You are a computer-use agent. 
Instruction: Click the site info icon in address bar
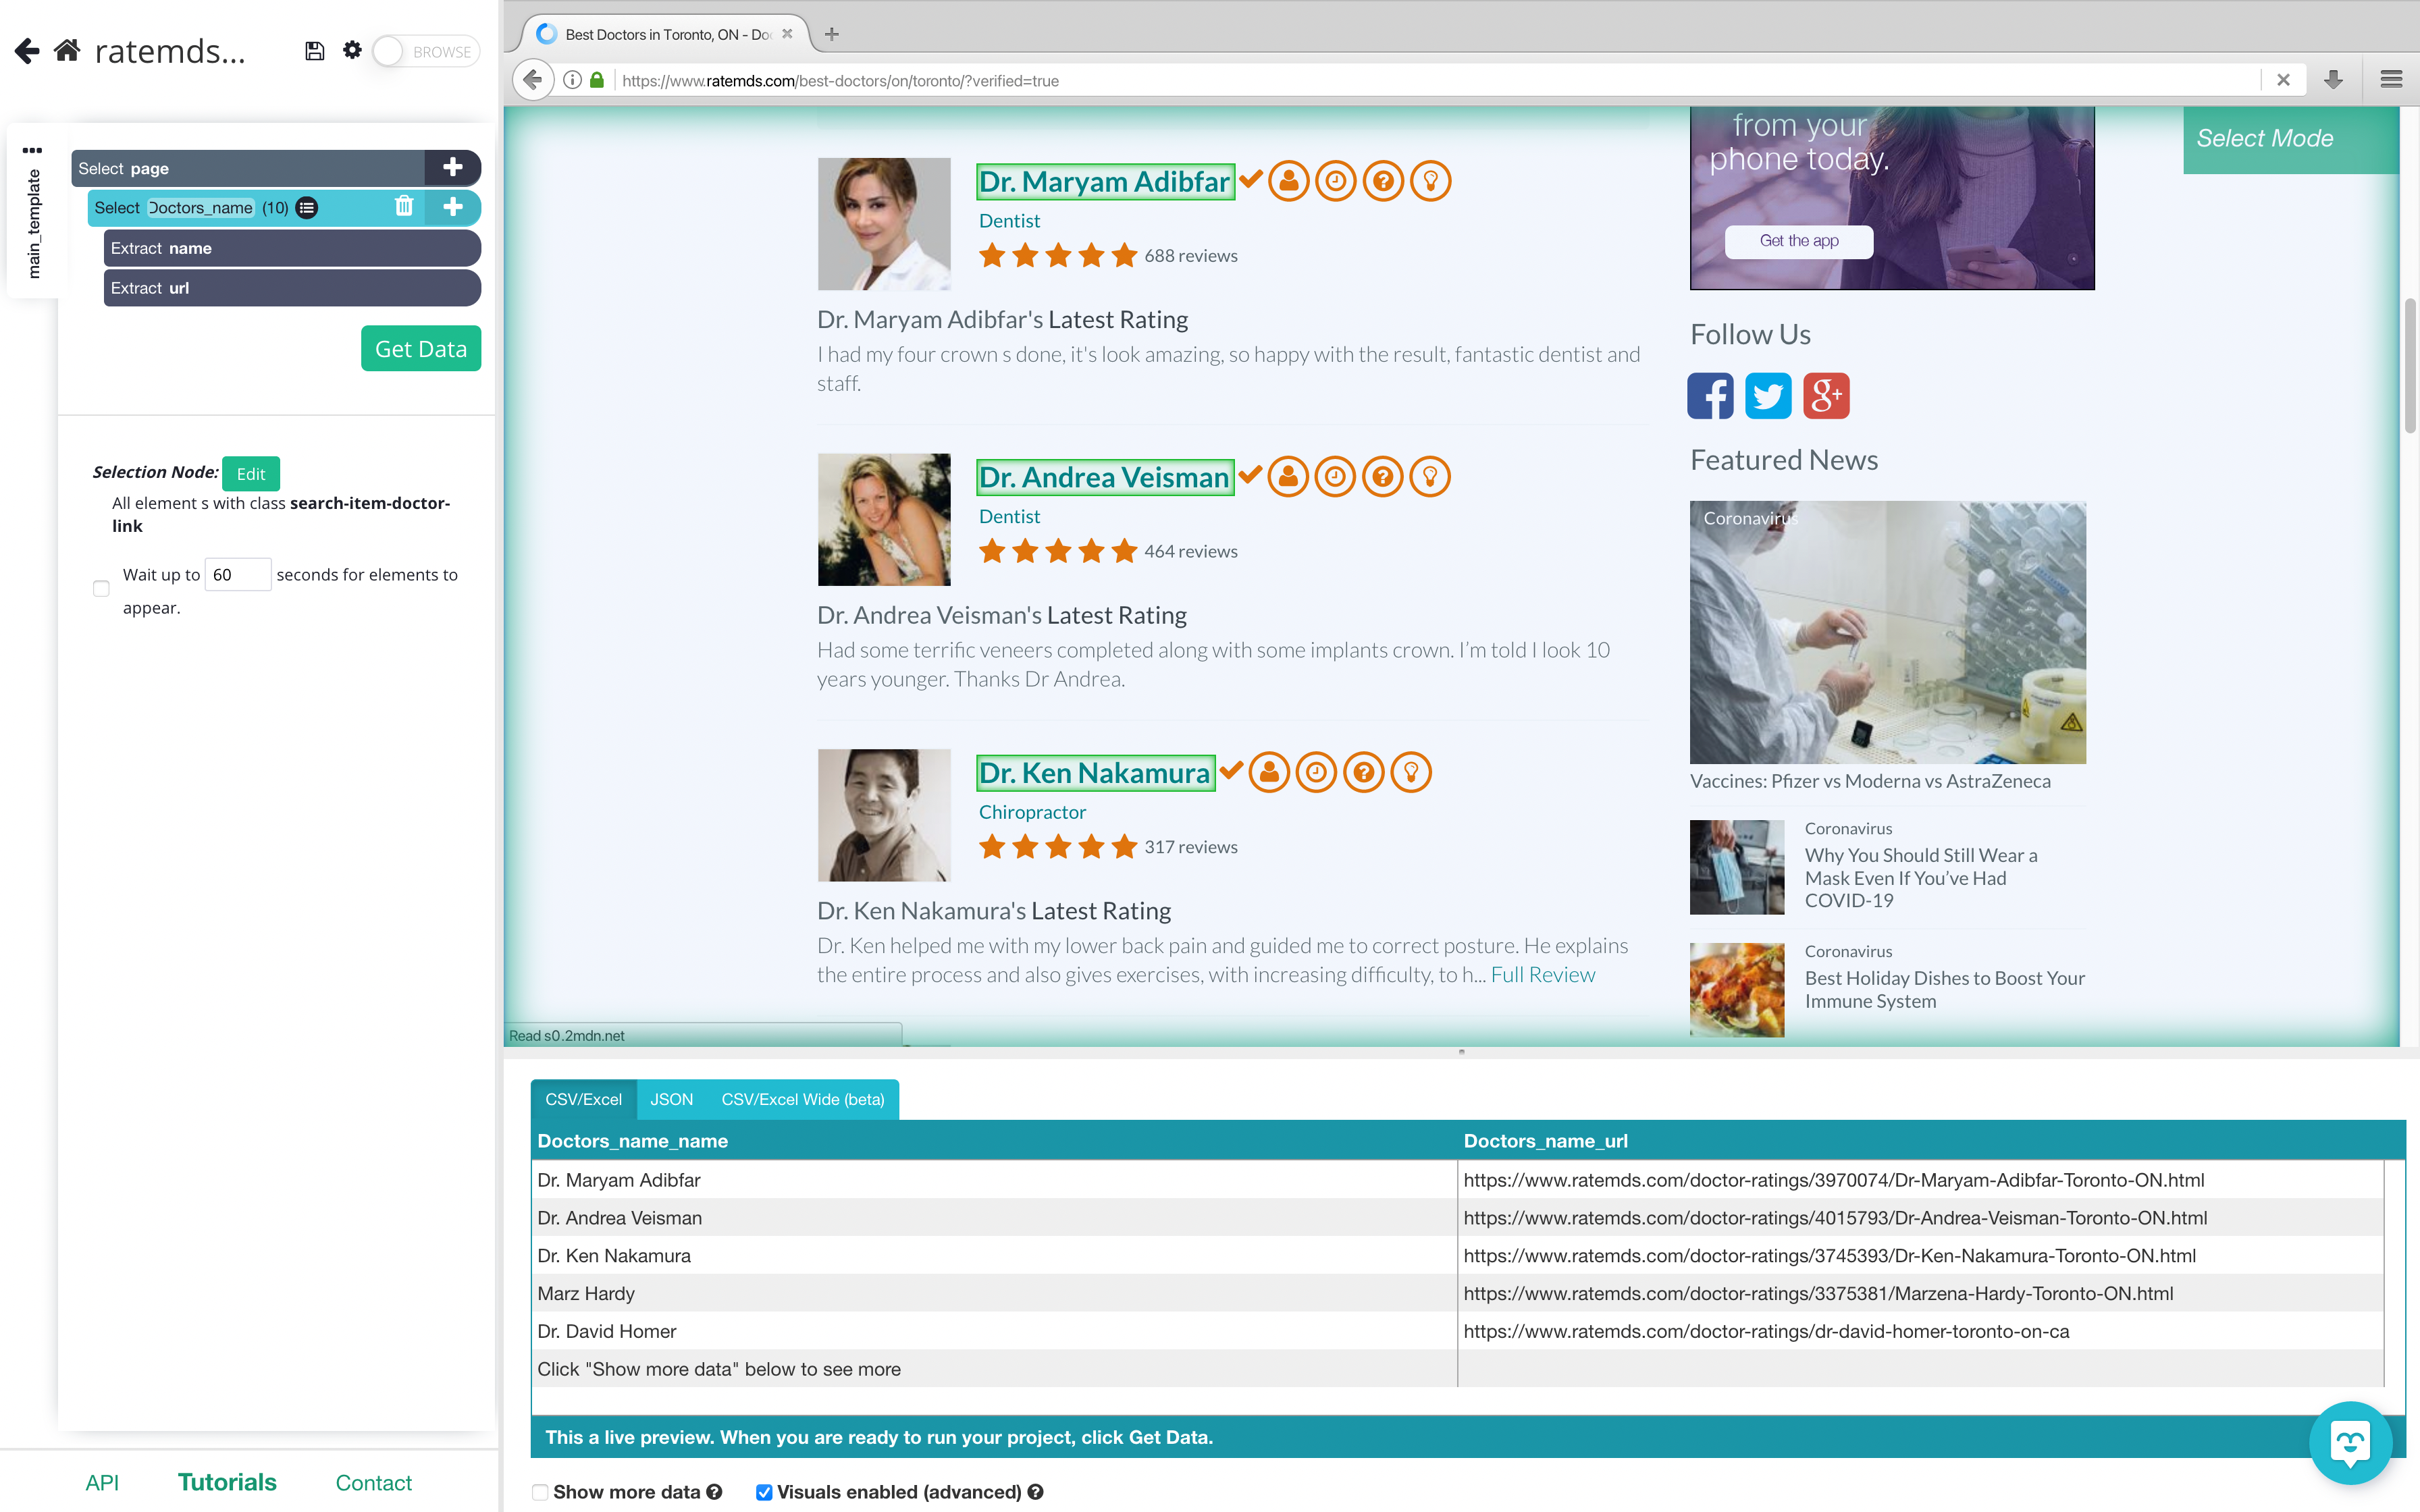tap(572, 80)
